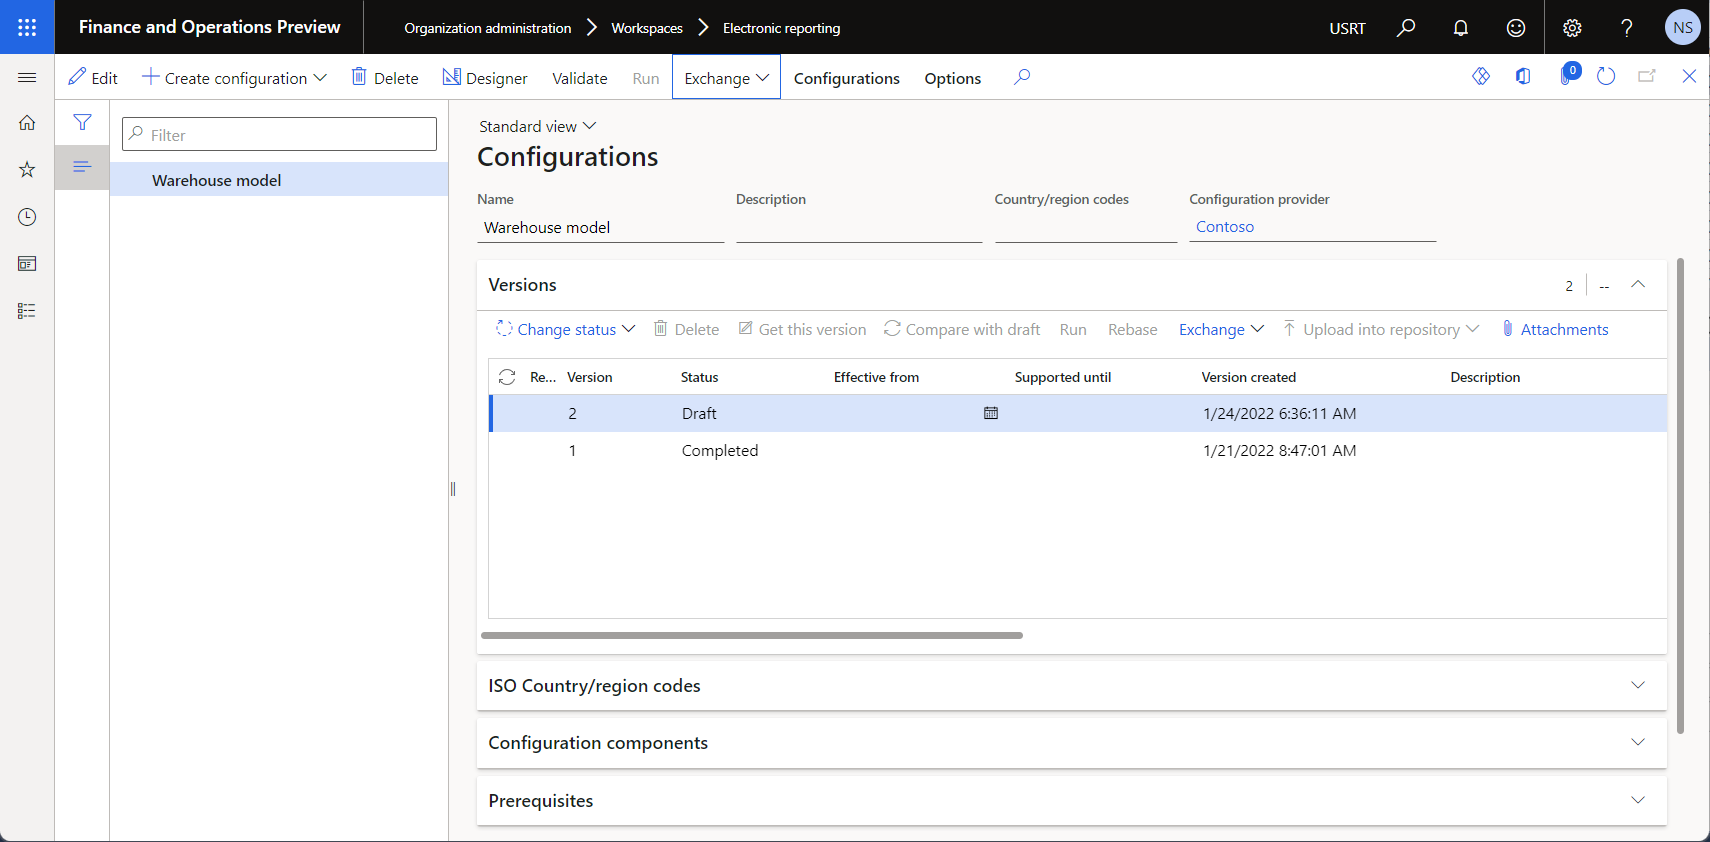Open the Configurations tab

[x=847, y=78]
